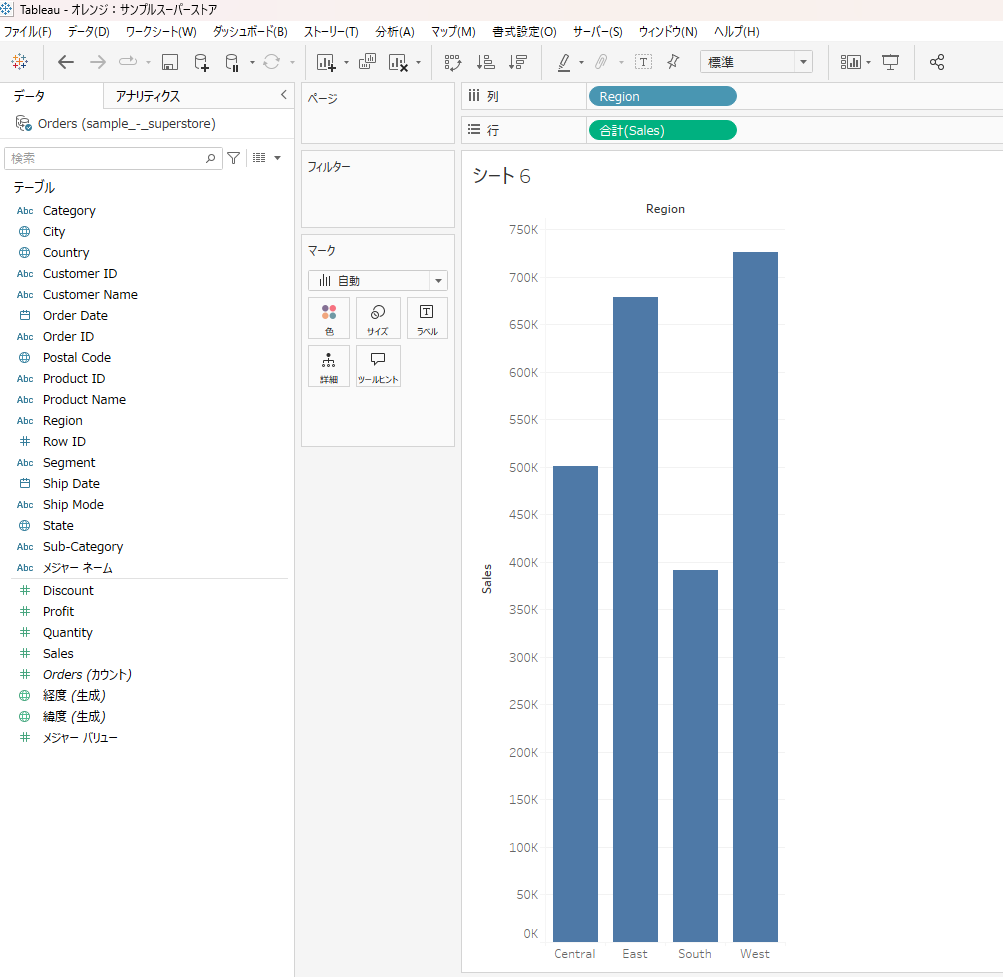Click the サイズ button on Marks card

click(x=378, y=318)
